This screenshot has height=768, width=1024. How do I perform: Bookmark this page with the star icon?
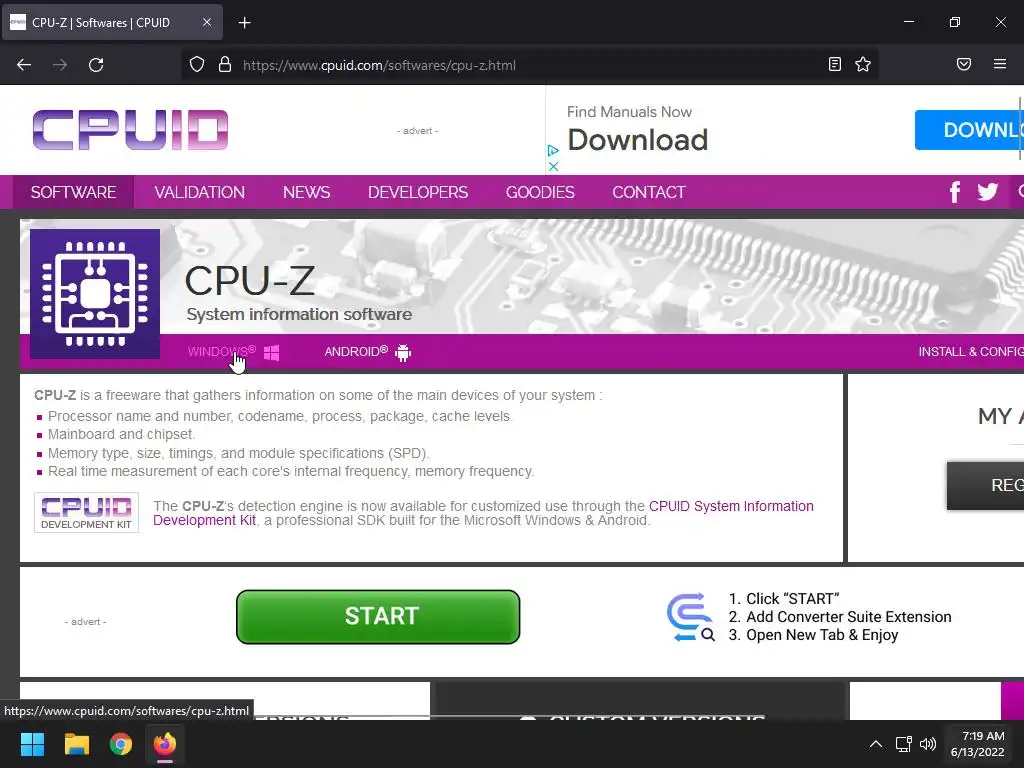click(863, 64)
